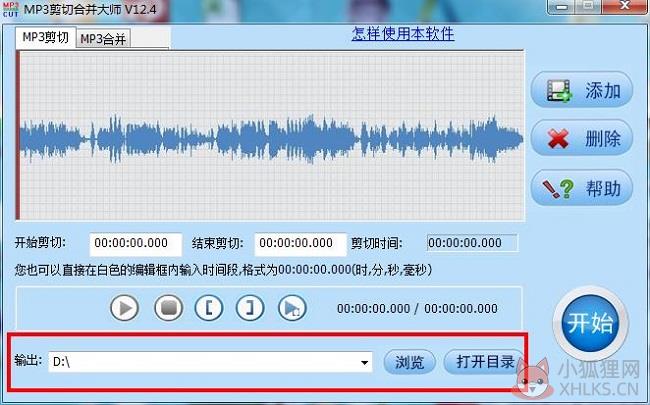Click the 添加 add file button
This screenshot has height=405, width=650.
(x=582, y=90)
